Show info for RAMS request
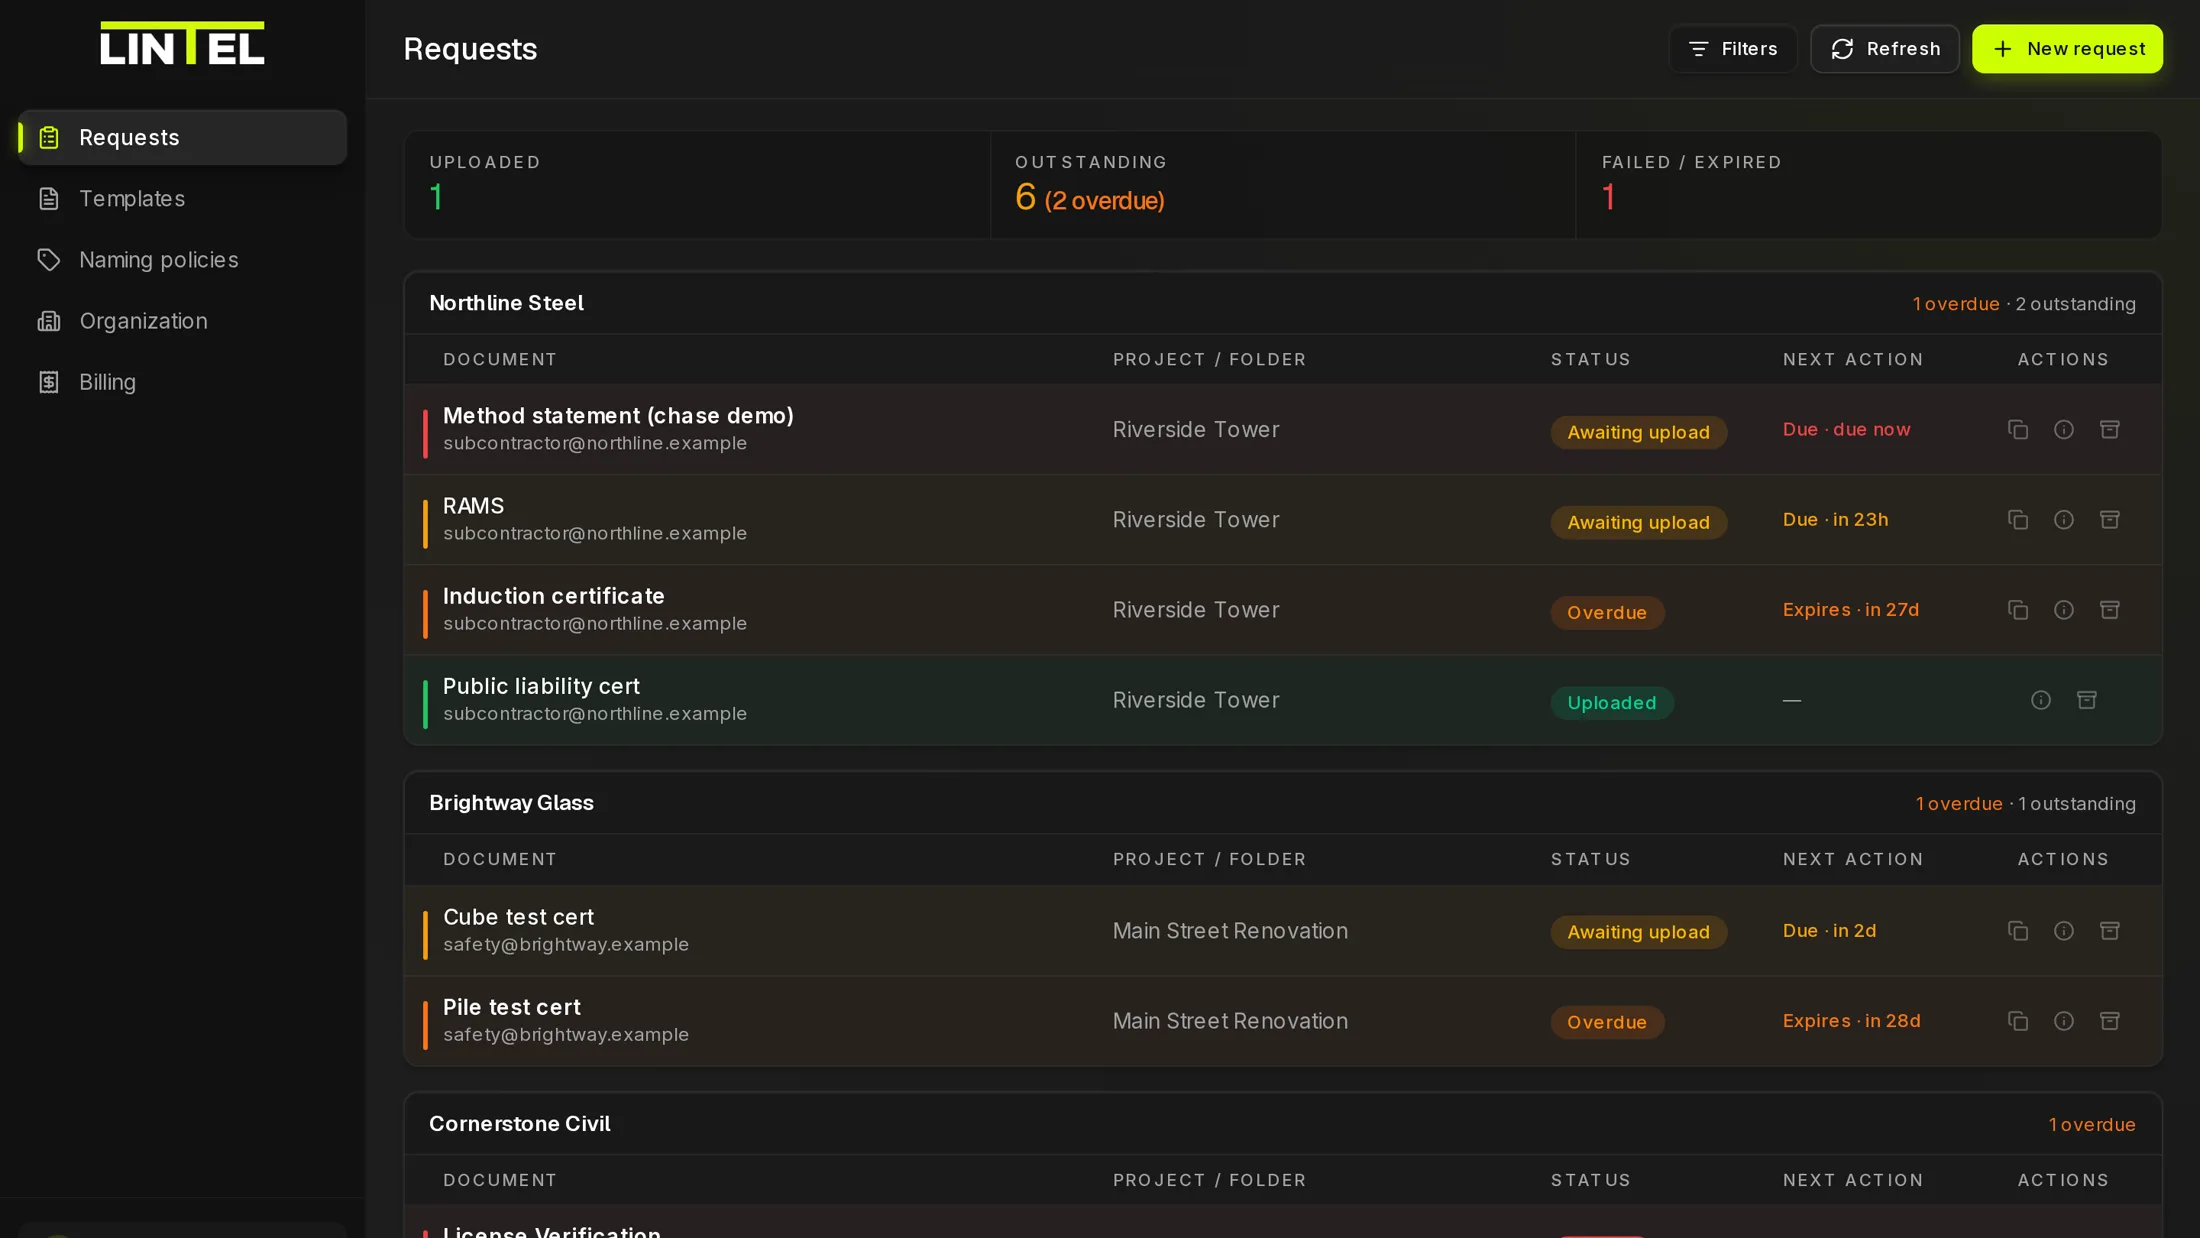 [x=2064, y=520]
